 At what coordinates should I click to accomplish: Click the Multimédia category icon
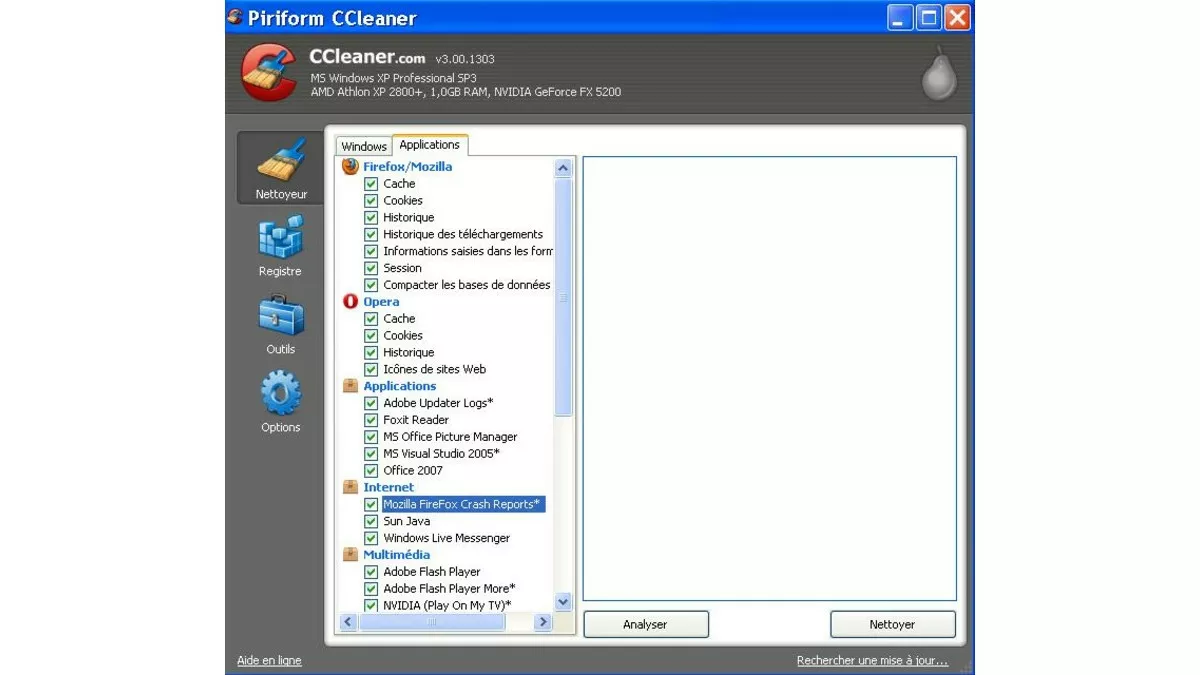[350, 554]
